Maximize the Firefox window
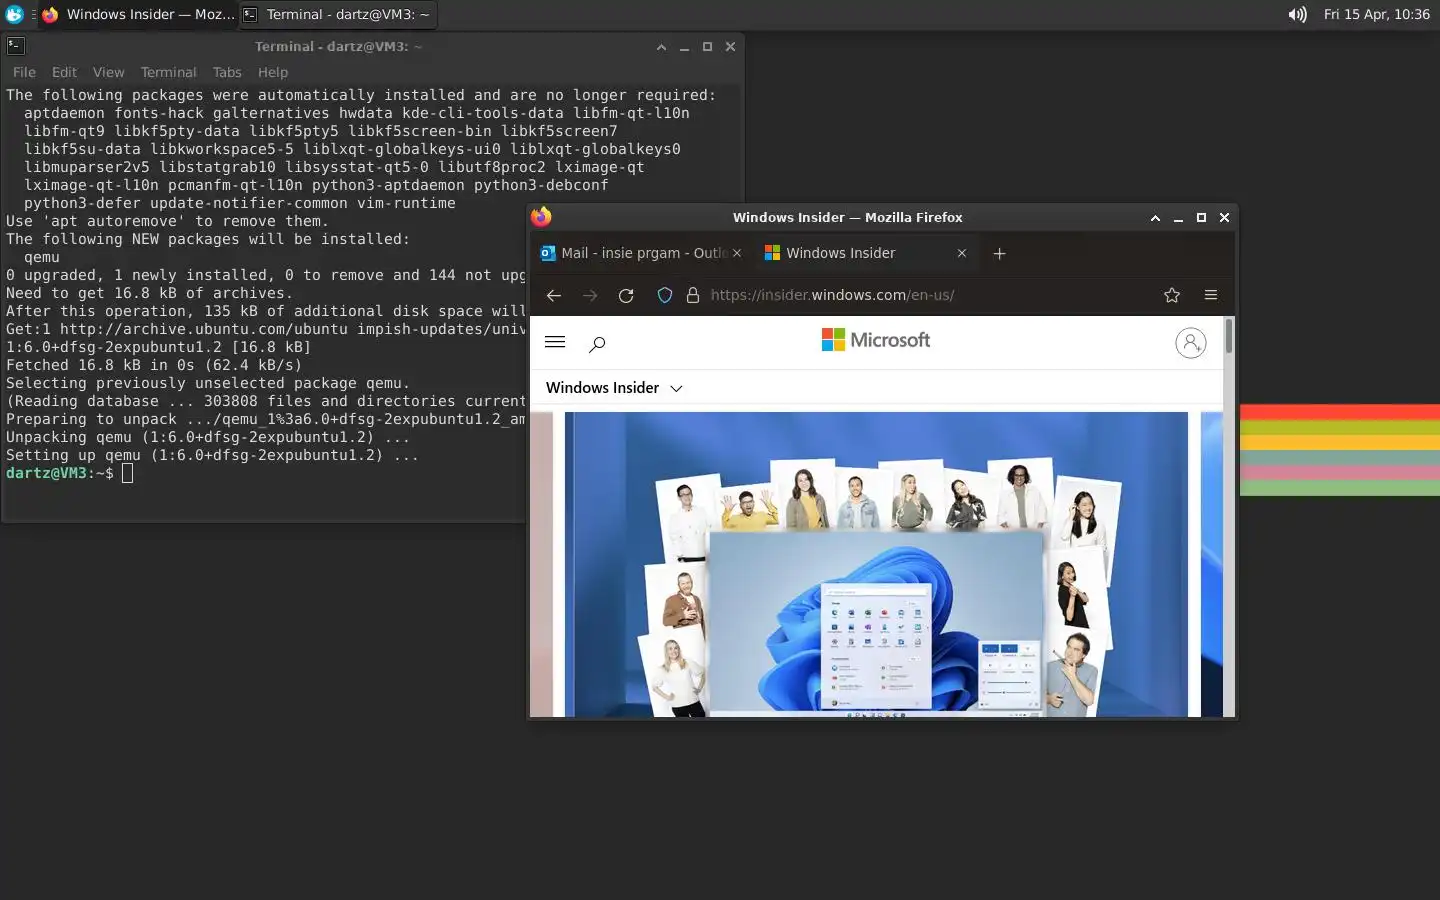 1201,218
